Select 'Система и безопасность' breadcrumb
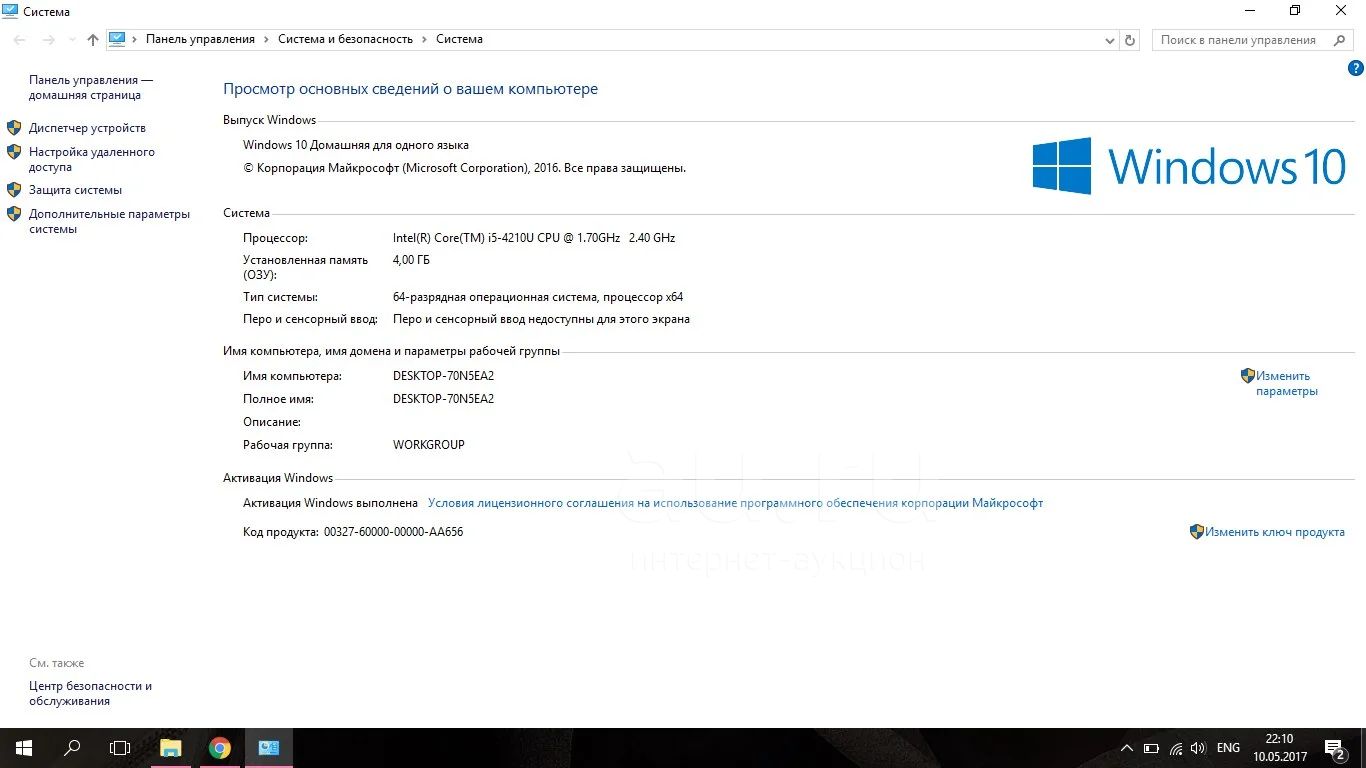This screenshot has width=1366, height=768. pyautogui.click(x=345, y=39)
